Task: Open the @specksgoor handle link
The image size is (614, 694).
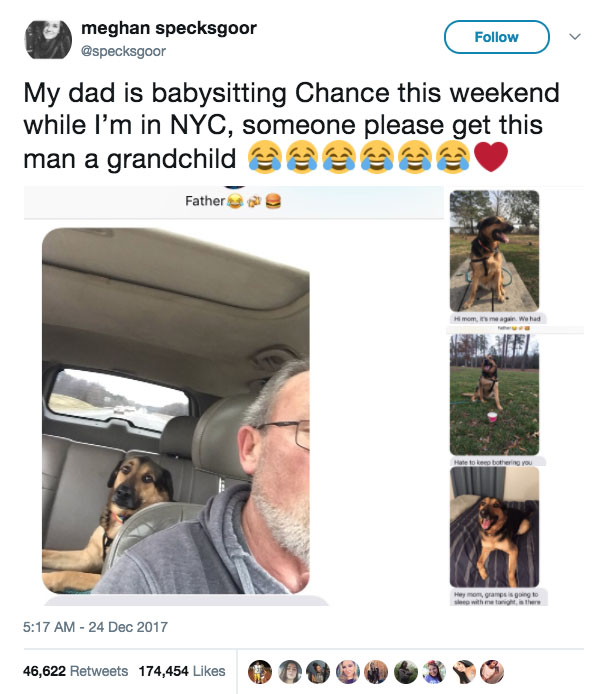Action: click(122, 50)
